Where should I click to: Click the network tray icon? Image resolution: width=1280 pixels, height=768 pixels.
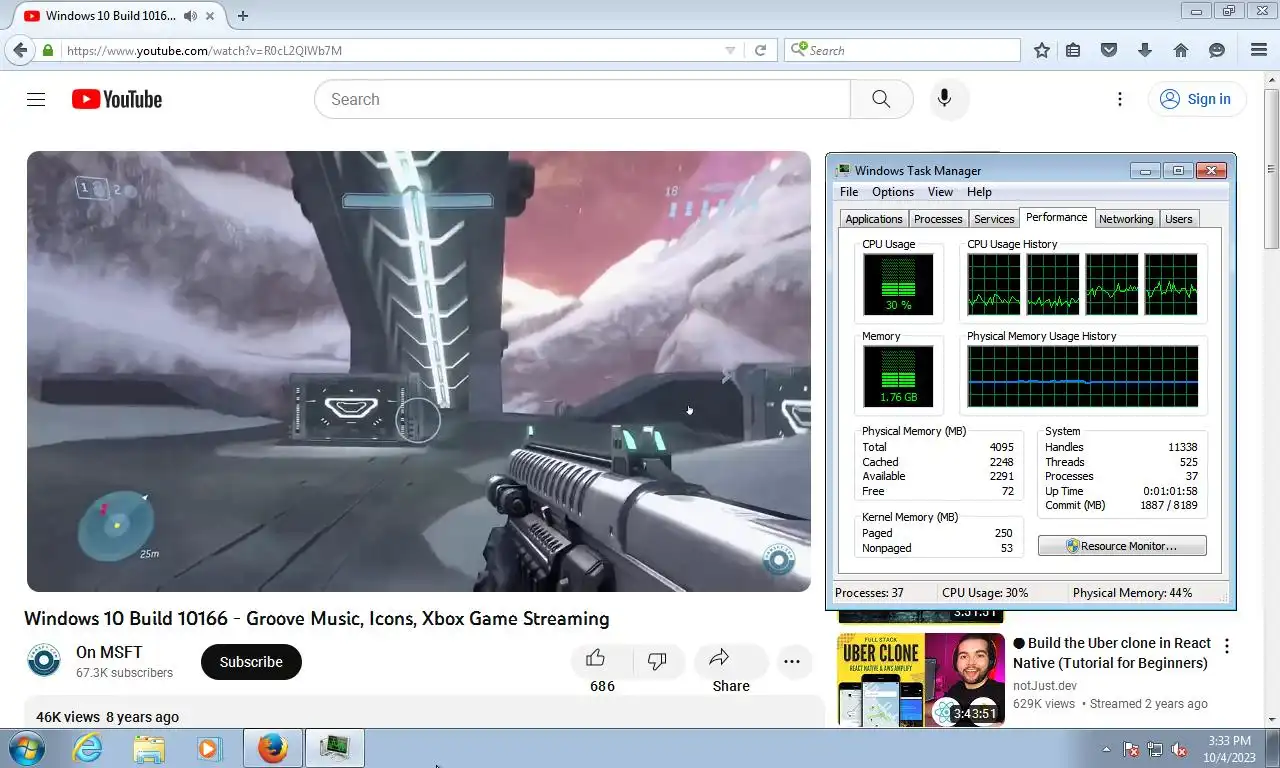click(1155, 749)
